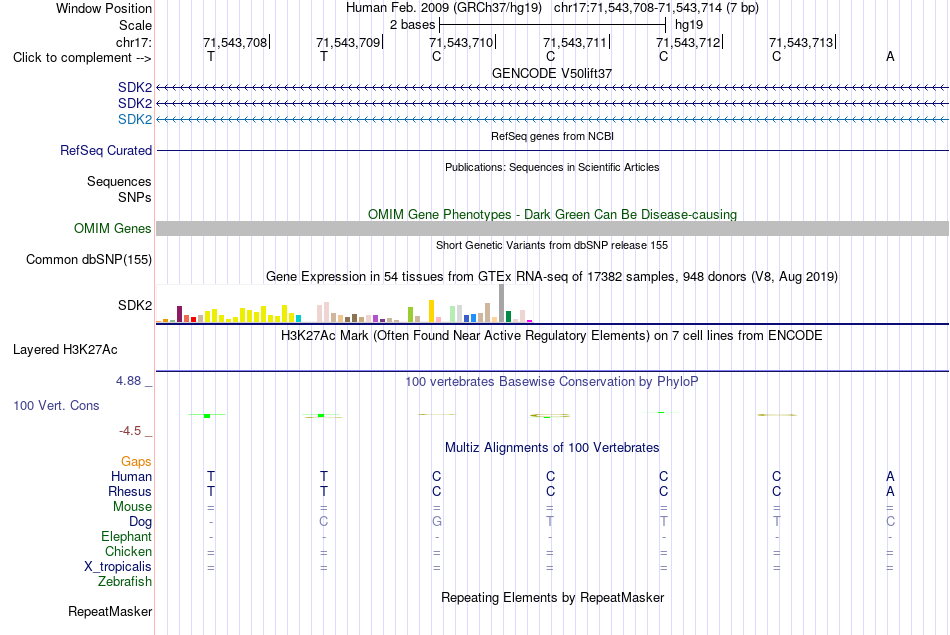Click the Window Position label

click(x=104, y=8)
